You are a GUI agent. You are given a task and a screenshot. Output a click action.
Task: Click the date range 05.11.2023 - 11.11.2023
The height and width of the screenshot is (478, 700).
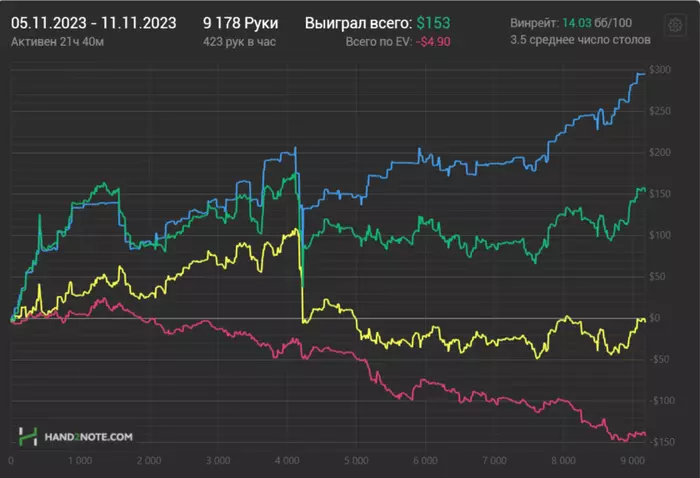tap(94, 23)
